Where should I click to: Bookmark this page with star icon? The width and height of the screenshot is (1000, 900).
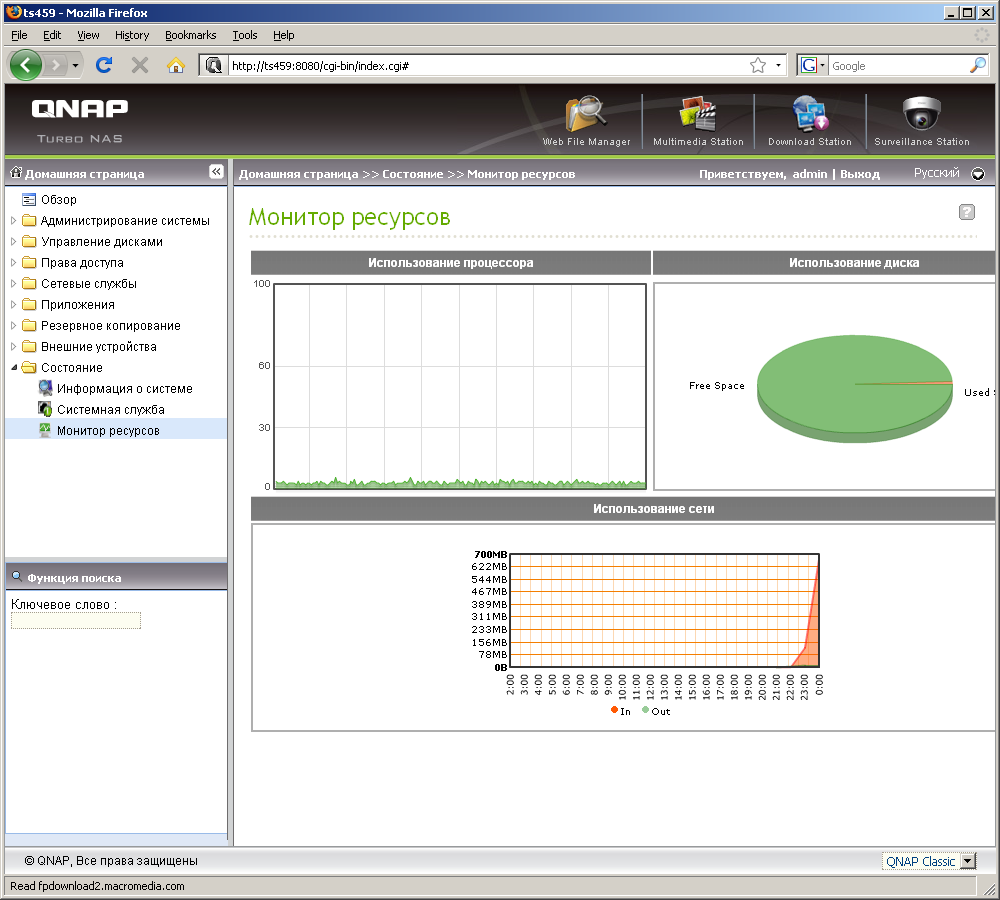[x=758, y=65]
